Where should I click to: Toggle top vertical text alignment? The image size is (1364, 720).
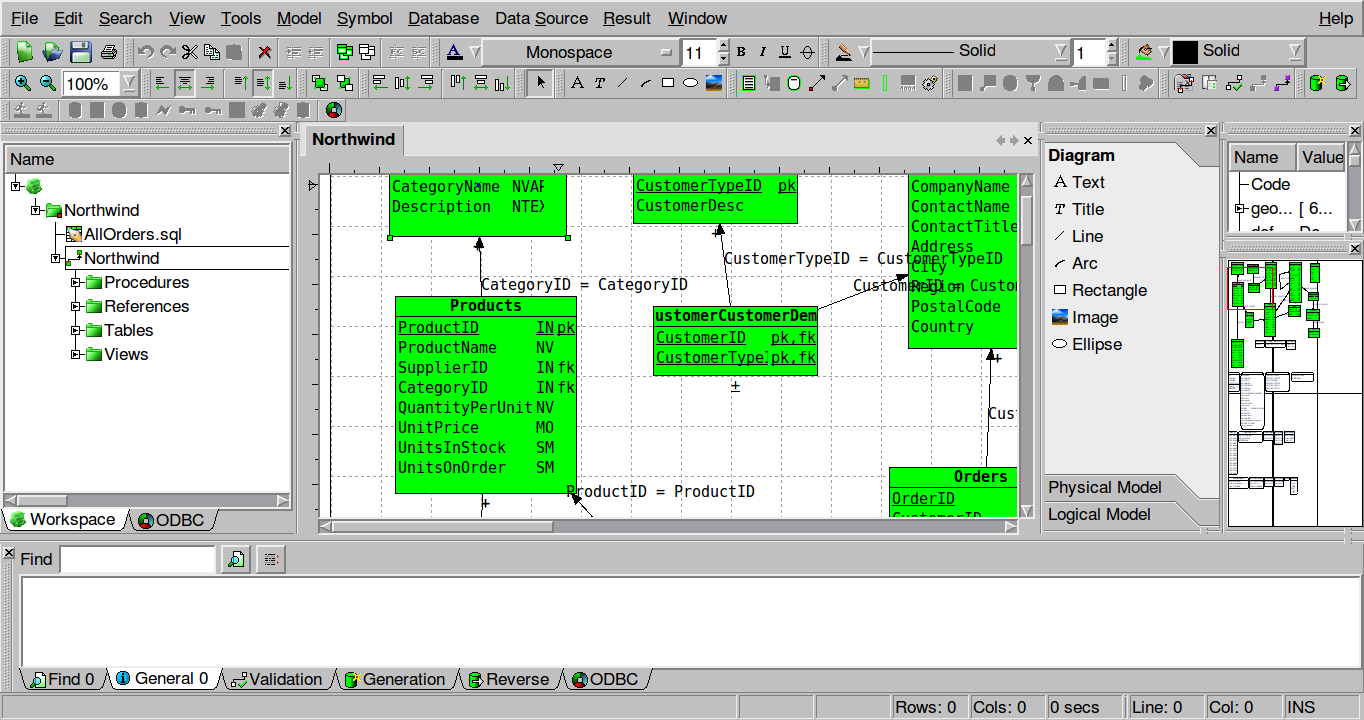pyautogui.click(x=241, y=83)
